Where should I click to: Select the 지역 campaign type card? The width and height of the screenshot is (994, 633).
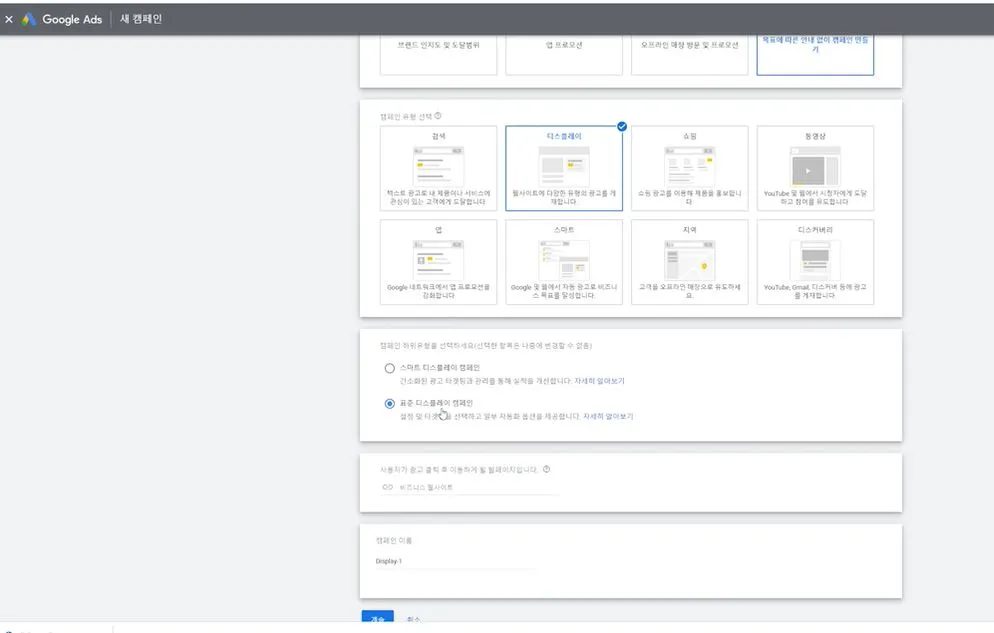[688, 261]
